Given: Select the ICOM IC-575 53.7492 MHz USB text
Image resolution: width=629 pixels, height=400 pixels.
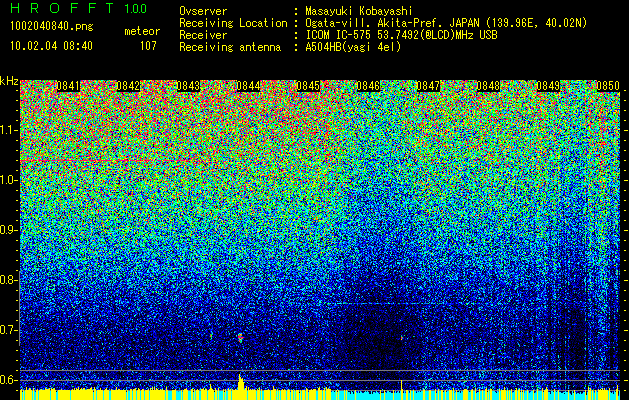Looking at the screenshot, I should click(401, 35).
